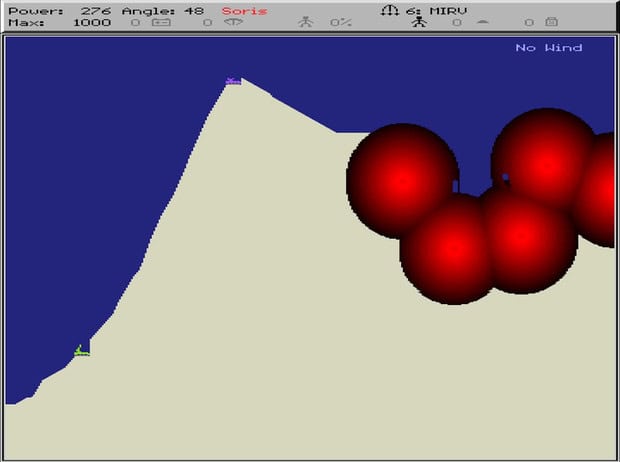The height and width of the screenshot is (462, 620).
Task: Click the tank figure icon beside 0%
Action: [x=306, y=22]
